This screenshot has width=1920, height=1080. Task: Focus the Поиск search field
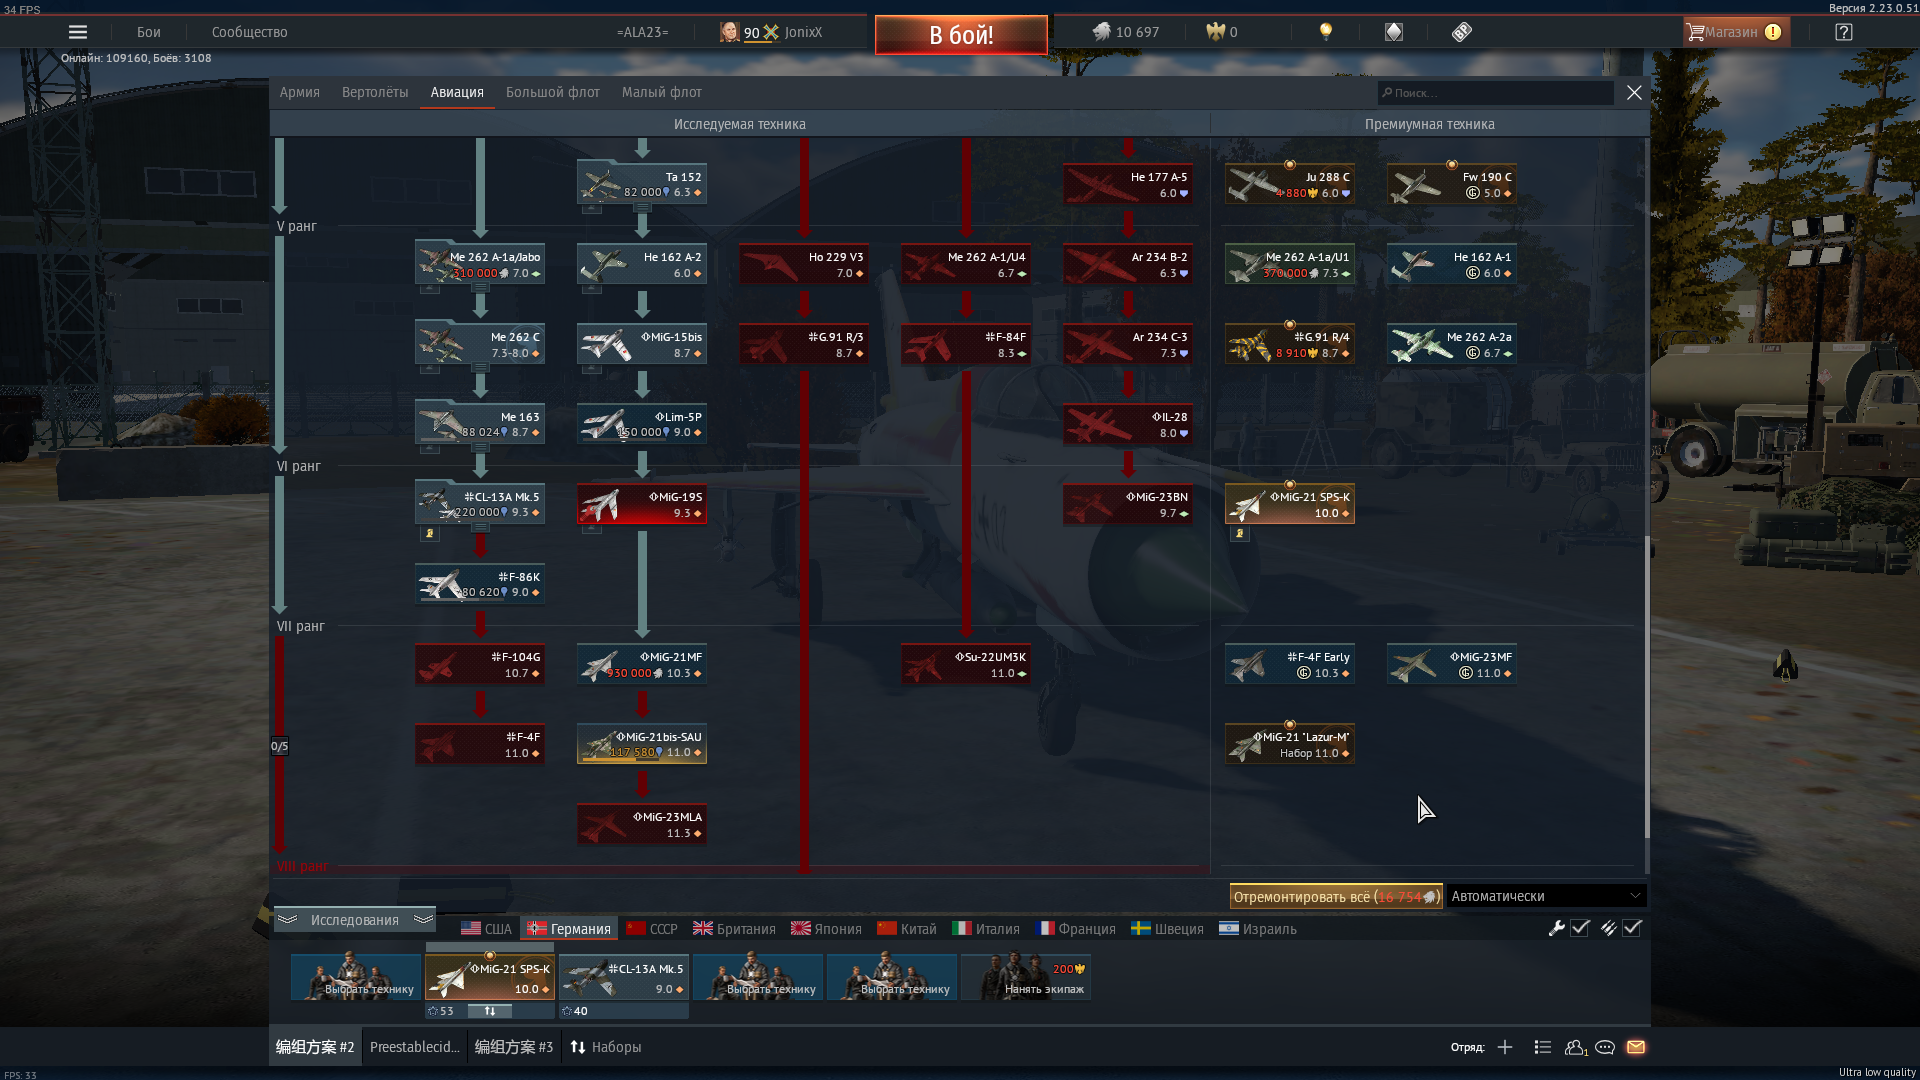(1496, 92)
